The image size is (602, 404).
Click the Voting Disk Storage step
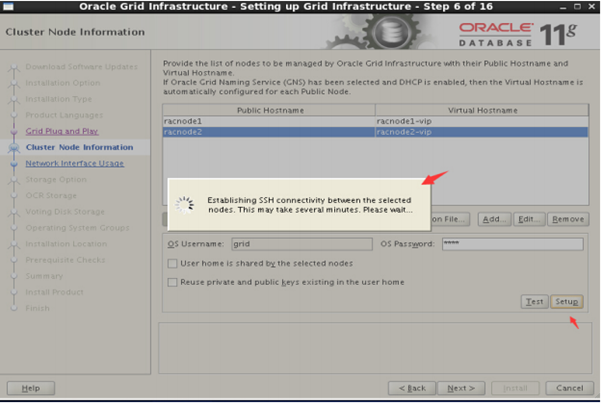click(x=65, y=212)
